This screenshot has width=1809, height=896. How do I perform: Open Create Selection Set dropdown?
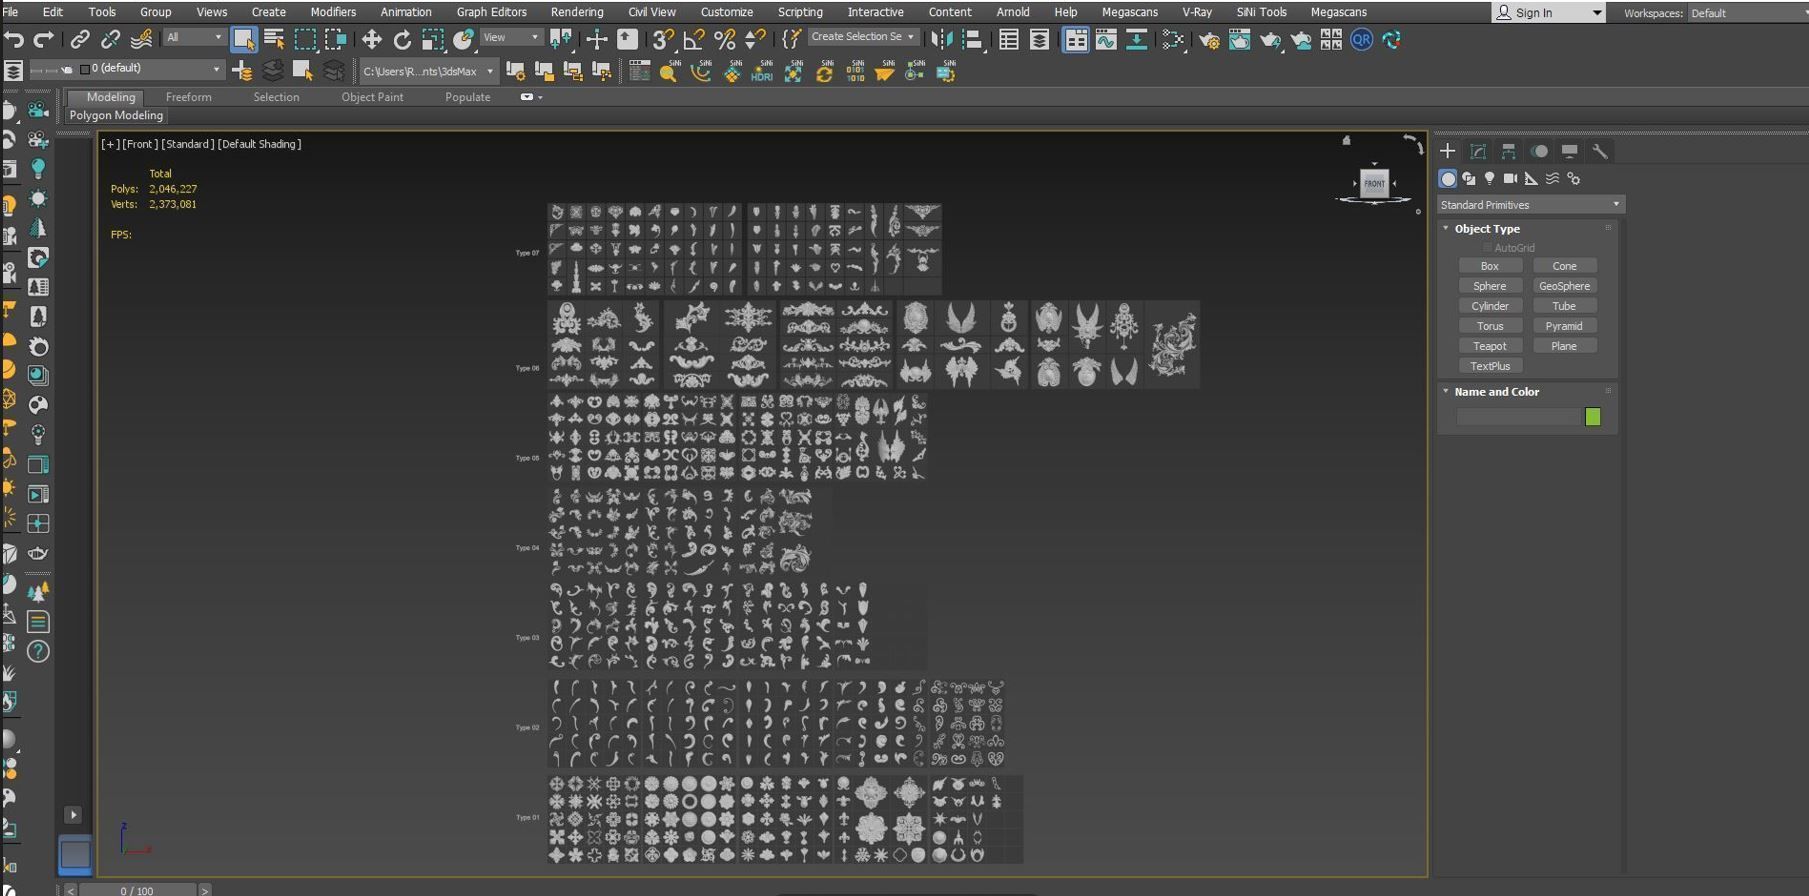tap(863, 37)
